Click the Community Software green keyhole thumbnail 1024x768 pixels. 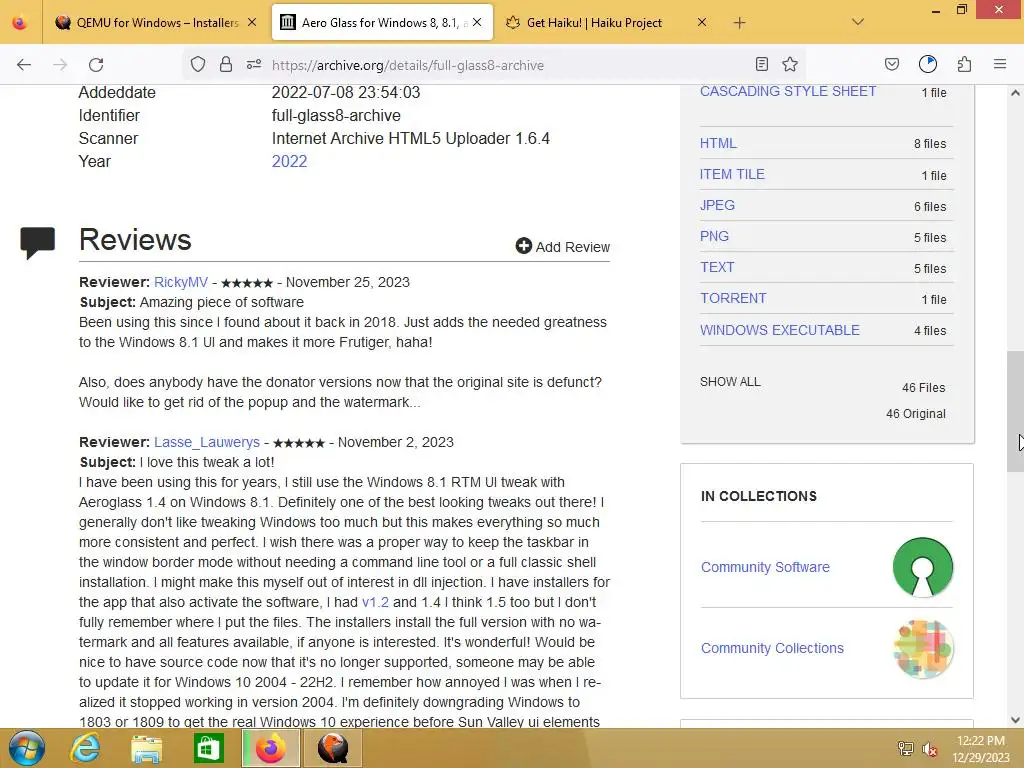pyautogui.click(x=923, y=568)
